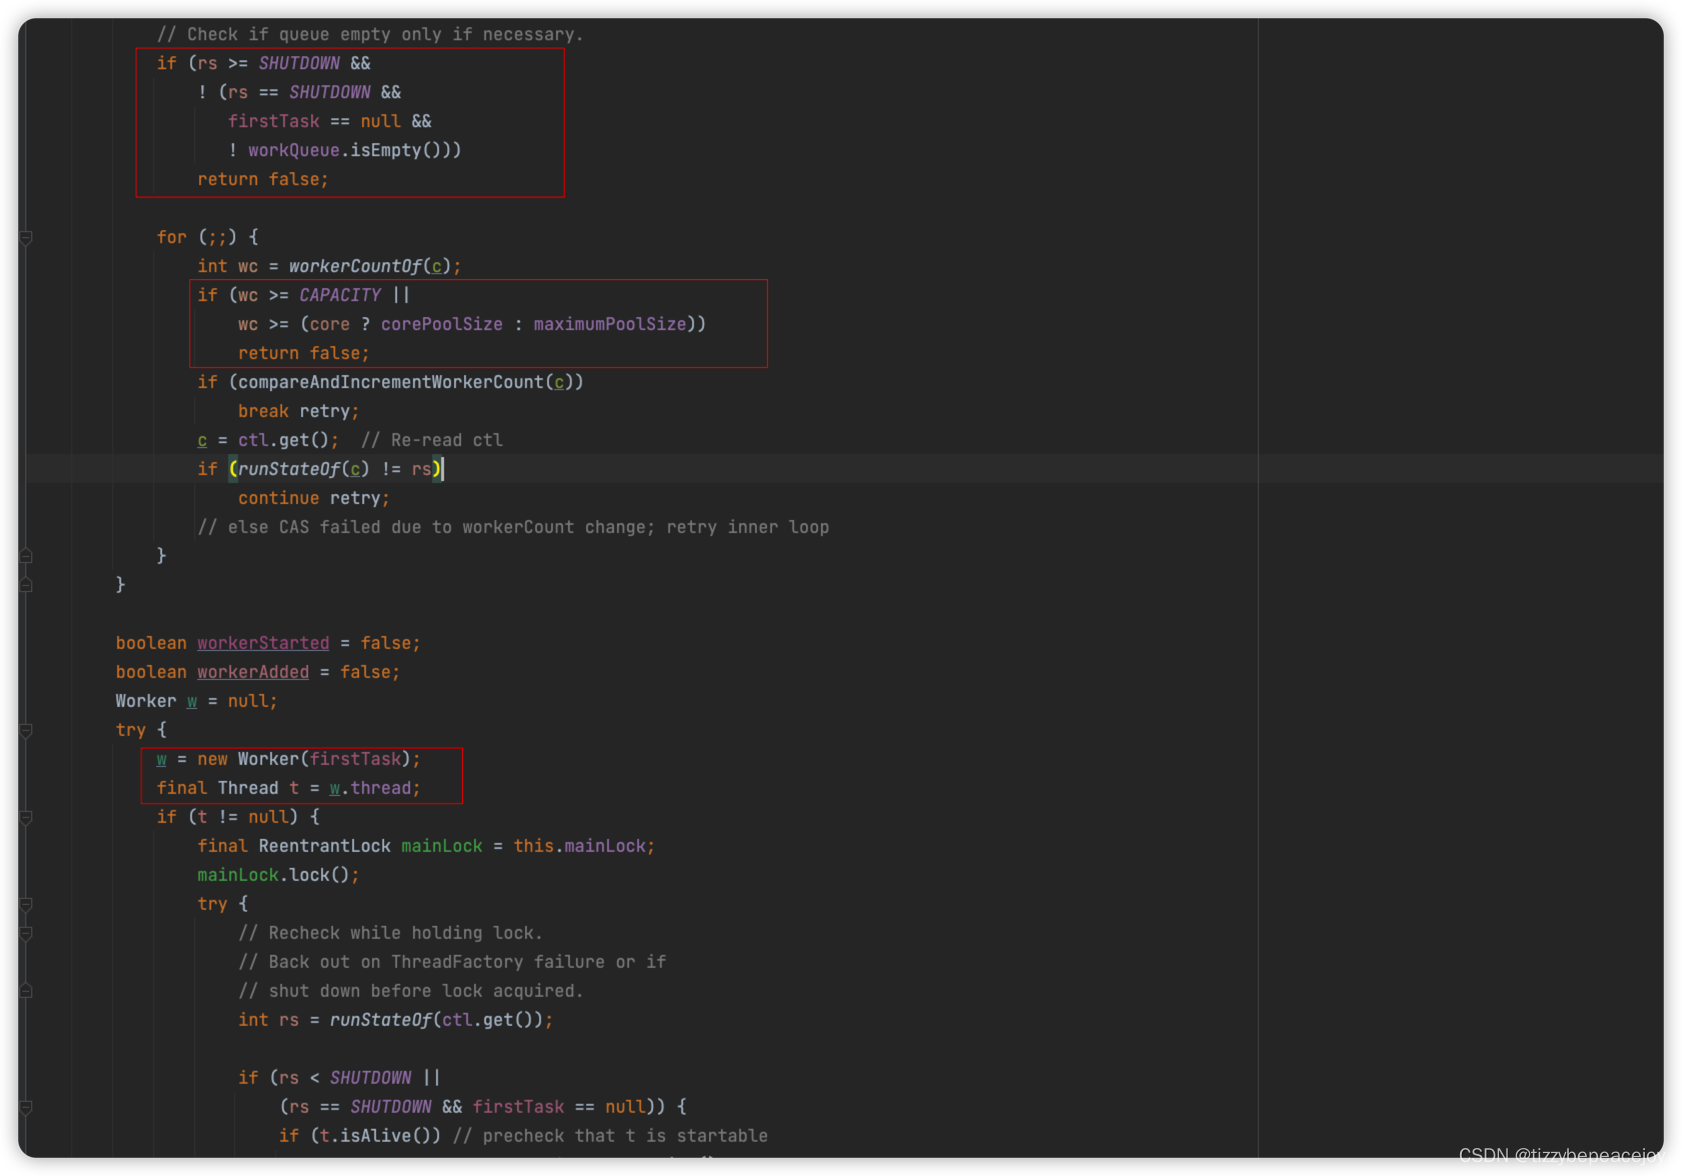This screenshot has width=1682, height=1176.
Task: Click Back out on ThreadFactory failure comment
Action: coord(452,962)
